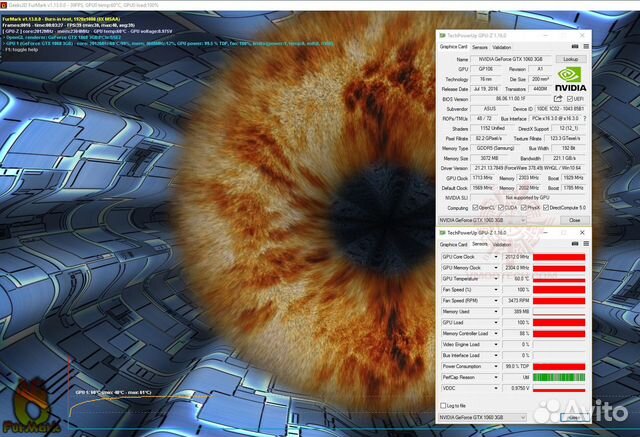Screen dimensions: 640x437
Task: Click the Power Consumption red graph bar
Action: pyautogui.click(x=559, y=366)
